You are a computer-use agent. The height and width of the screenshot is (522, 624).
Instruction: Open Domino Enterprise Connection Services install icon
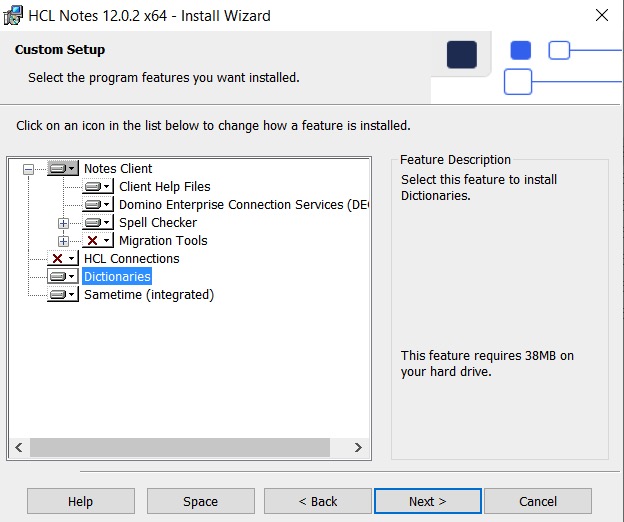point(97,205)
